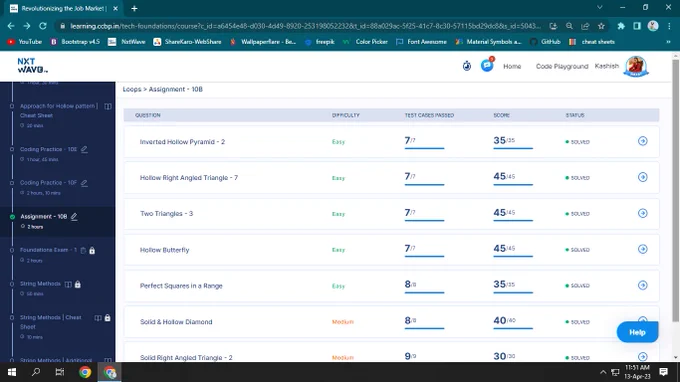Open the browser extensions puzzle icon
The height and width of the screenshot is (382, 680).
point(621,26)
